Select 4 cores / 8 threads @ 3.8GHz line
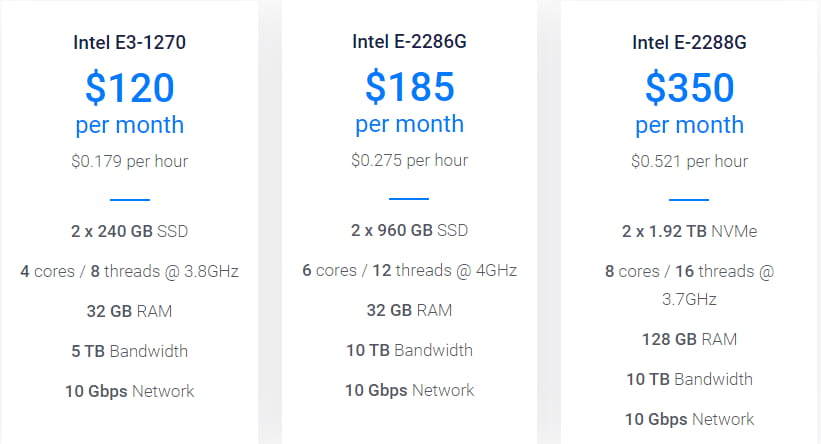This screenshot has height=444, width=821. point(129,271)
